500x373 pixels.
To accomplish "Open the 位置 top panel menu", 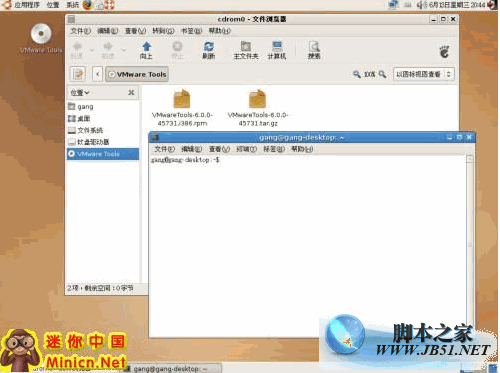I will coord(53,5).
